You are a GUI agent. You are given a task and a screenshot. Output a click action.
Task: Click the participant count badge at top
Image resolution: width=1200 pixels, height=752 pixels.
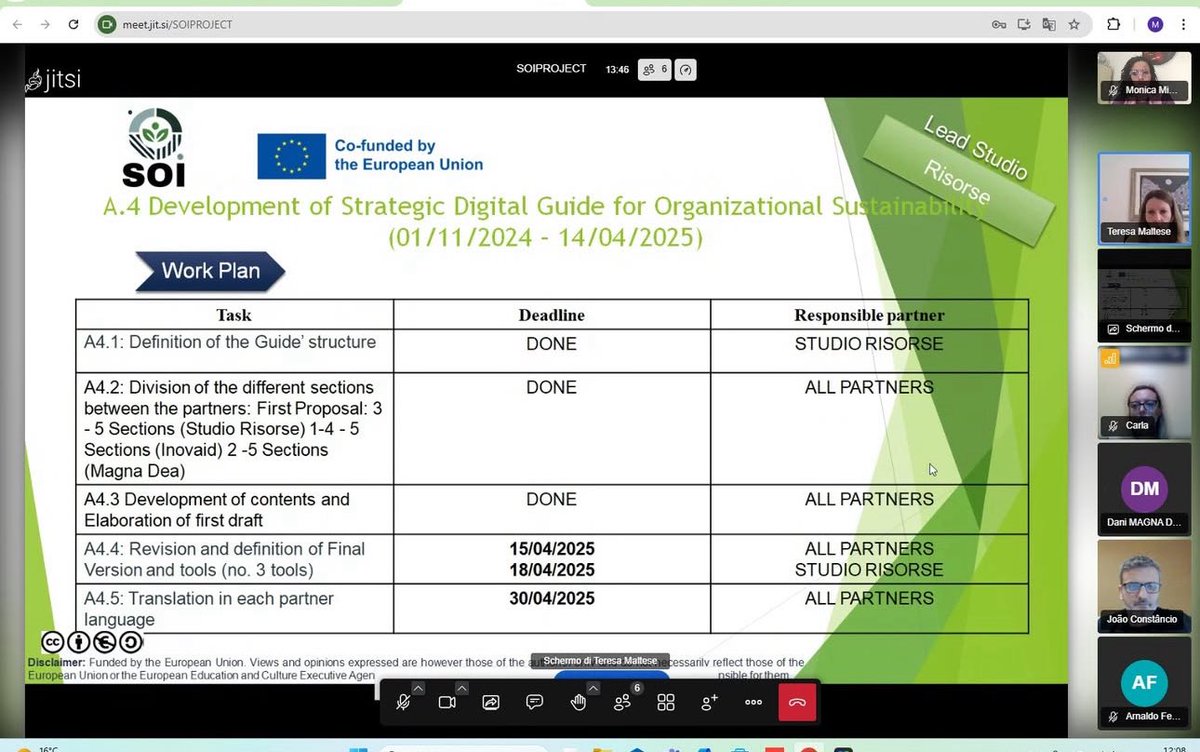pyautogui.click(x=655, y=69)
